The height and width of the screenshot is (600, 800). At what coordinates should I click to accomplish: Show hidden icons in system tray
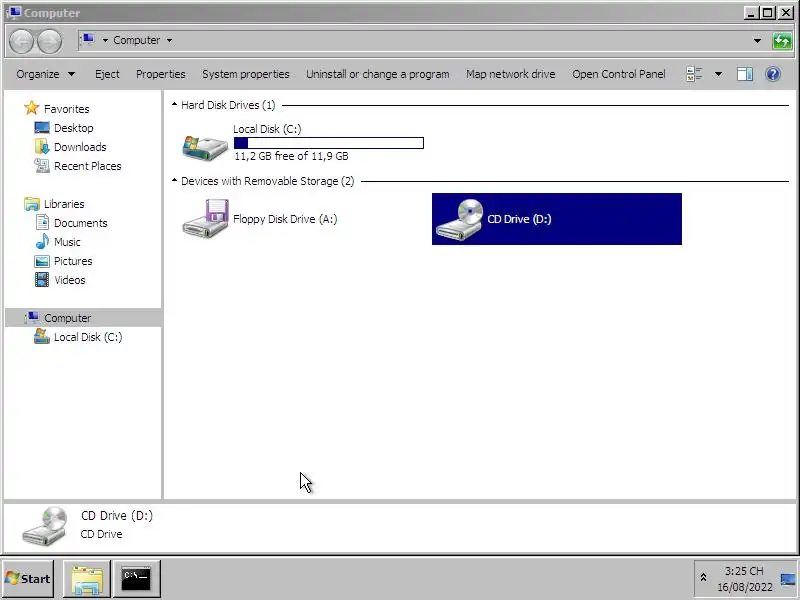704,578
